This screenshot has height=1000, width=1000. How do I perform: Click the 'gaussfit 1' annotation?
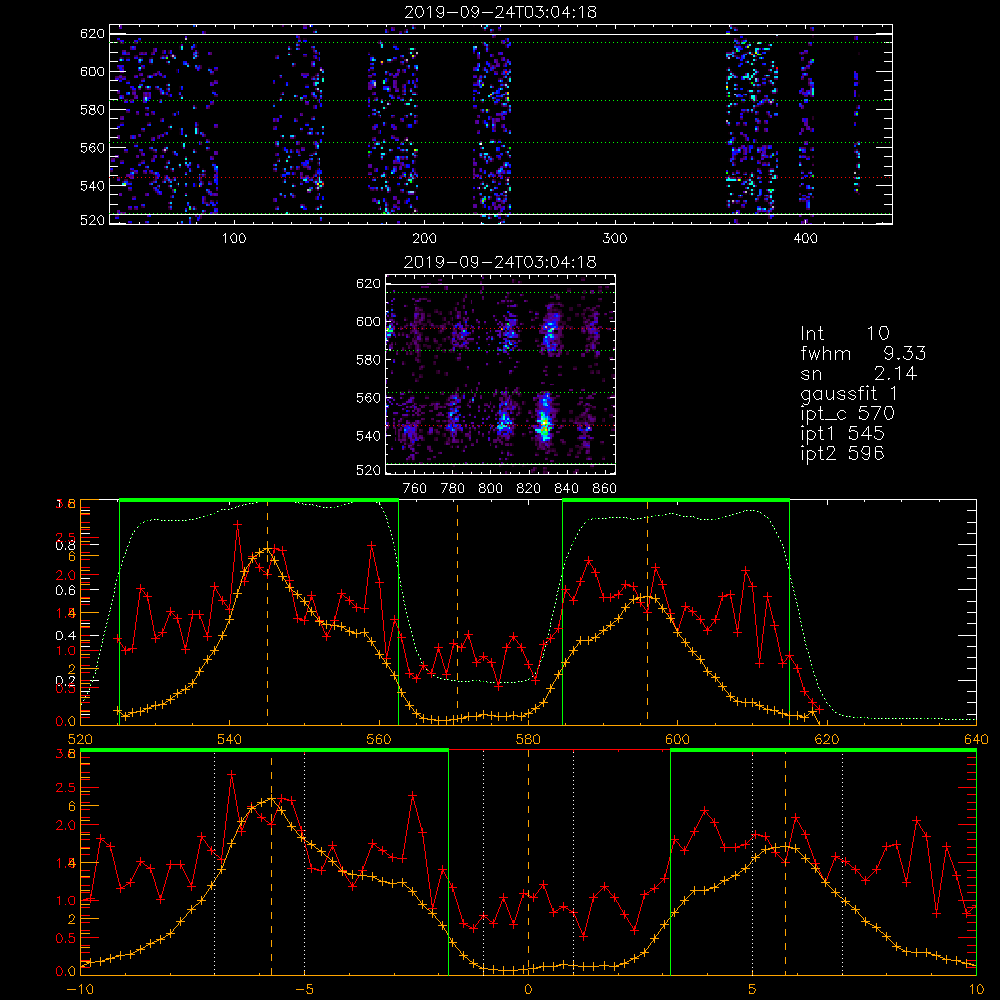[849, 393]
